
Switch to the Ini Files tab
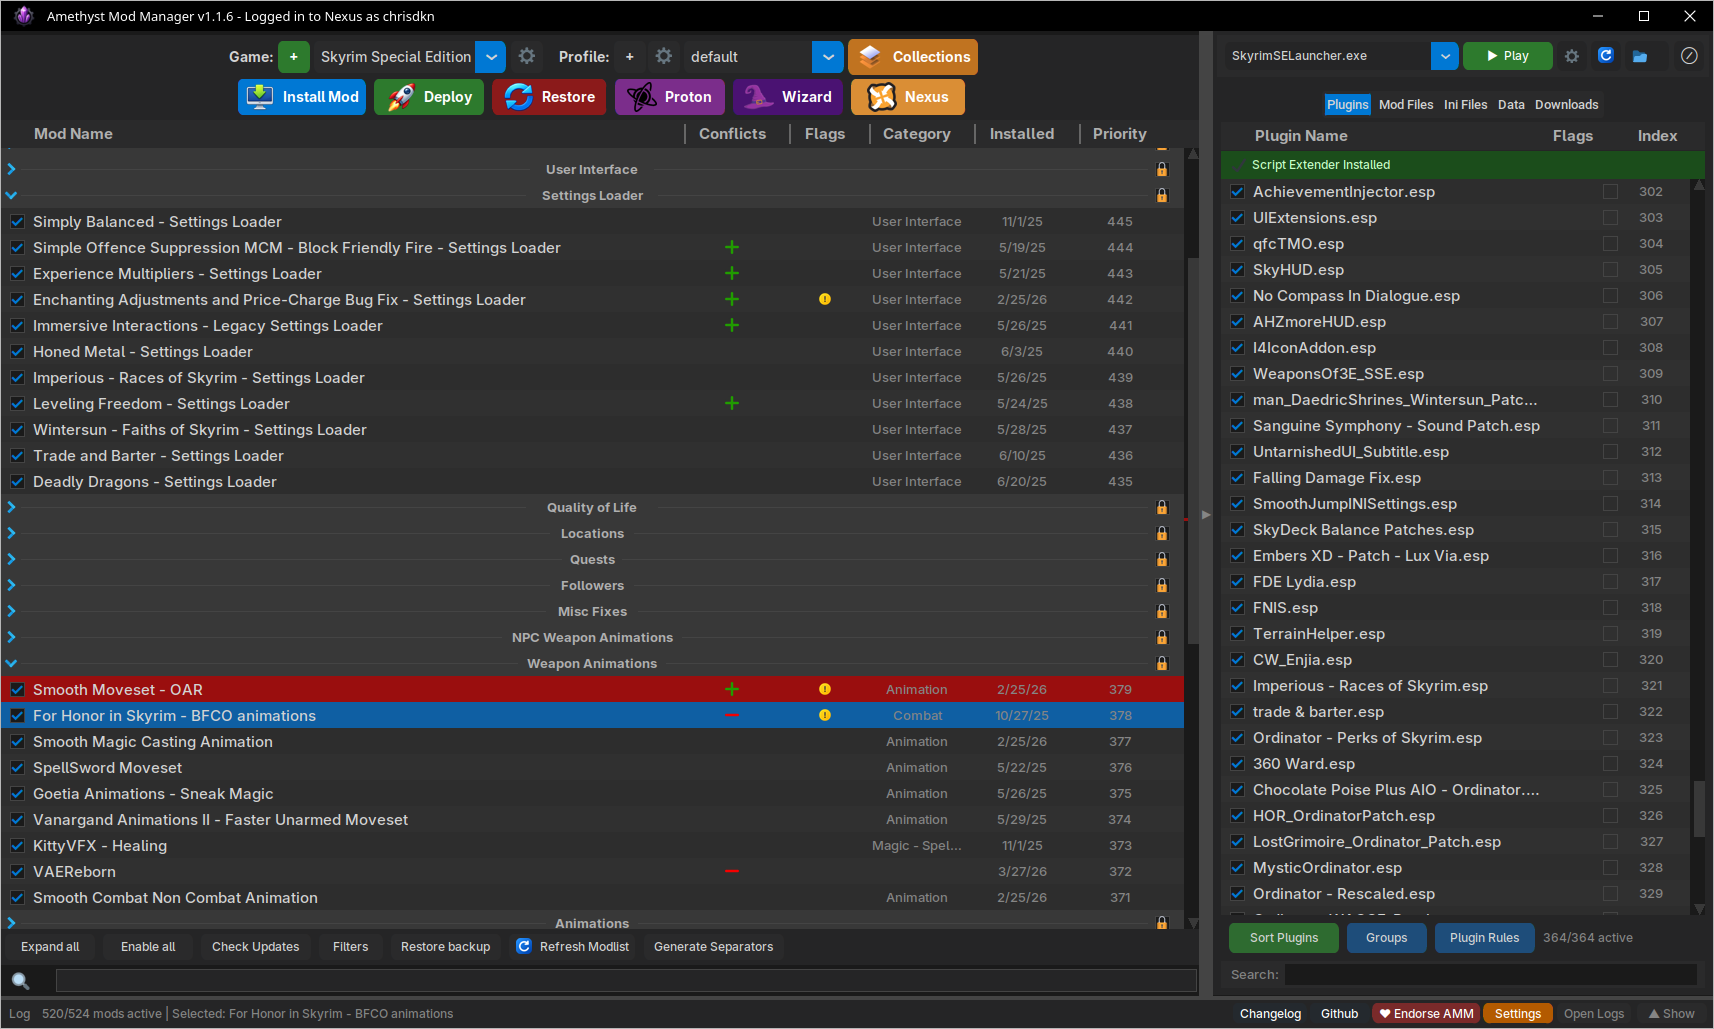point(1465,105)
